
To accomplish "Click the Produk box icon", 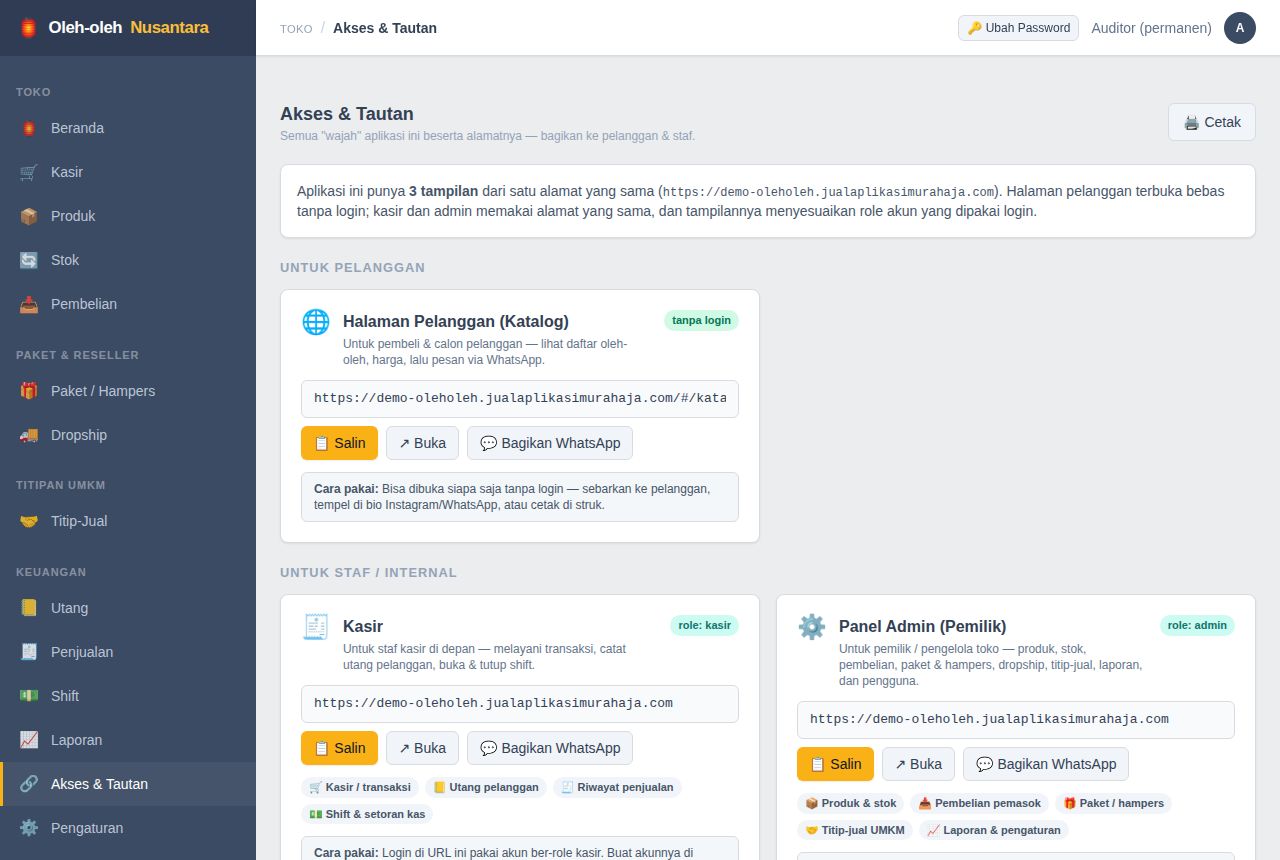I will point(29,216).
